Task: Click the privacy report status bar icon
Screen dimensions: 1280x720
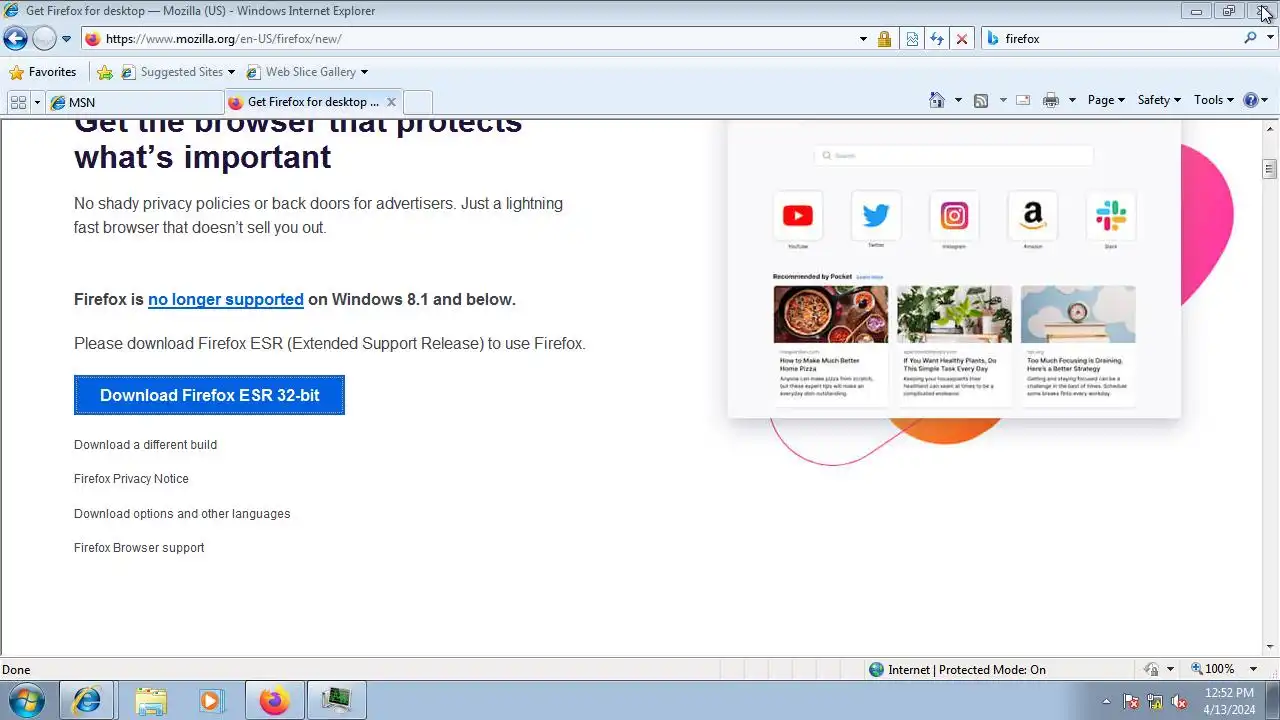Action: click(1151, 669)
